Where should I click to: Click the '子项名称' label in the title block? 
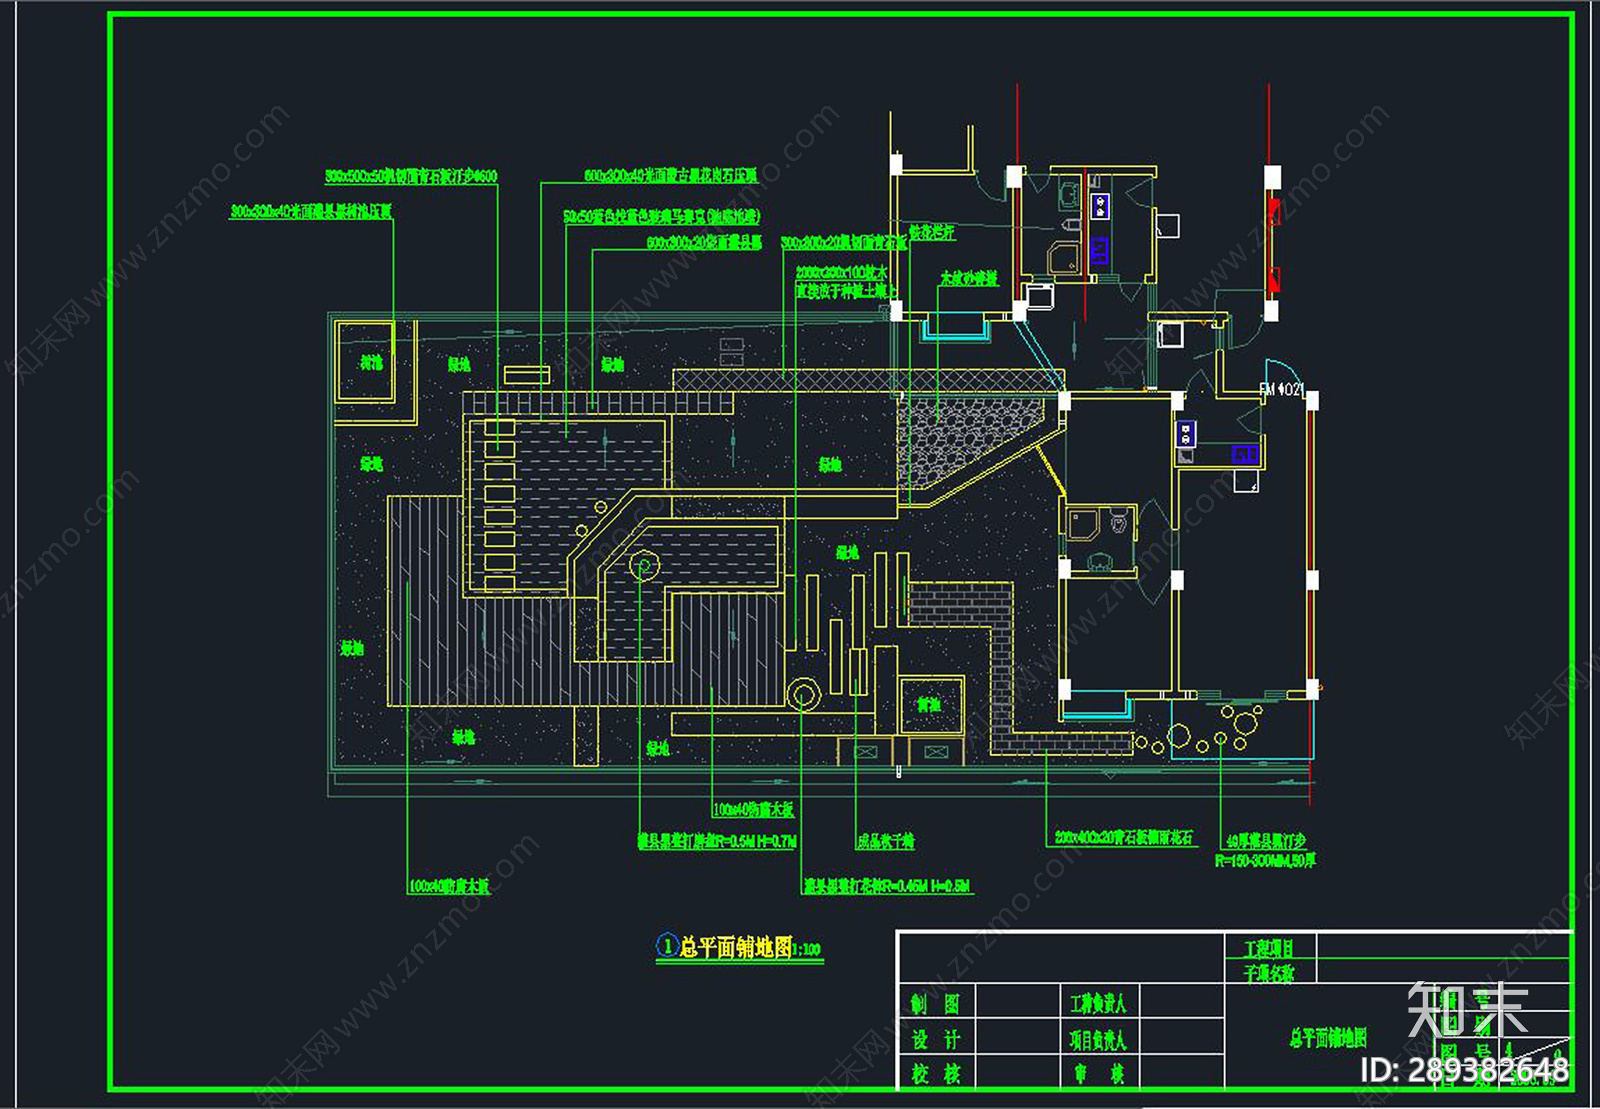1268,972
